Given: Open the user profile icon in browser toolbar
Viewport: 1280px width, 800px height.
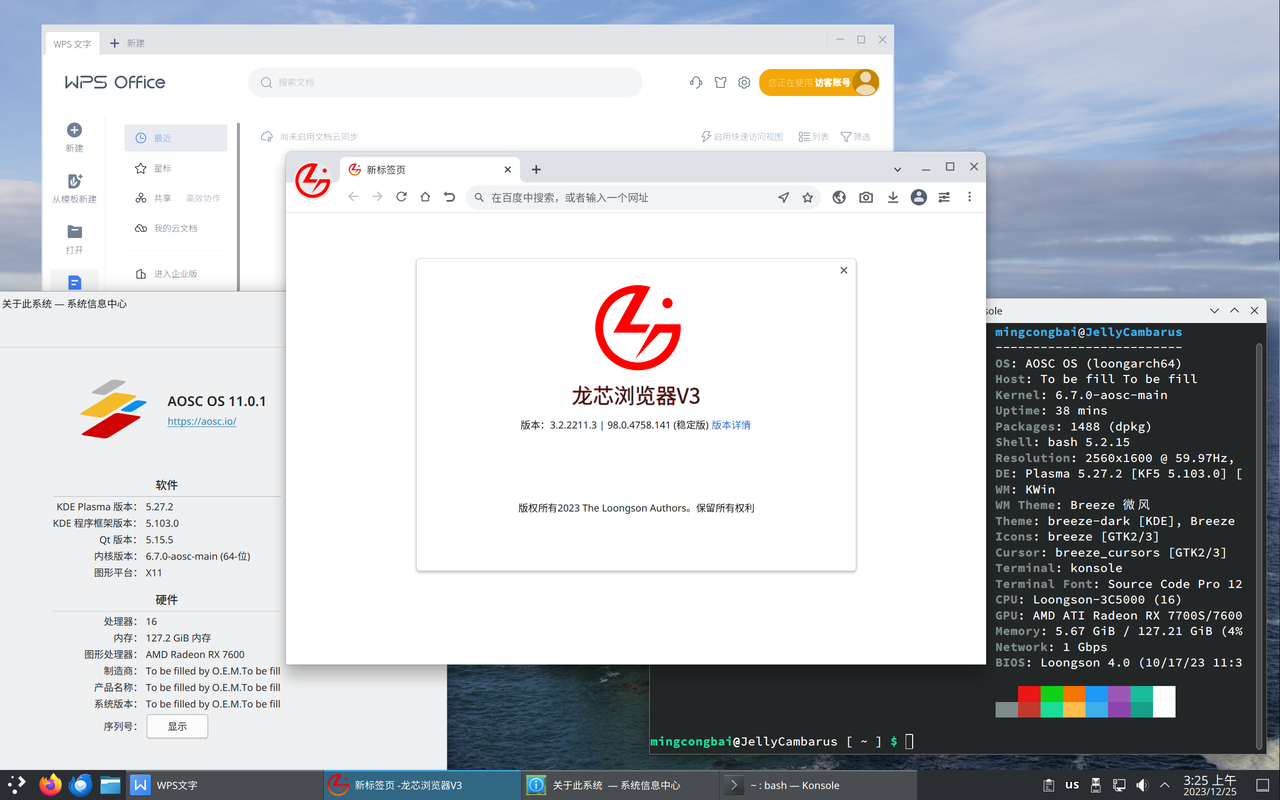Looking at the screenshot, I should pyautogui.click(x=919, y=197).
